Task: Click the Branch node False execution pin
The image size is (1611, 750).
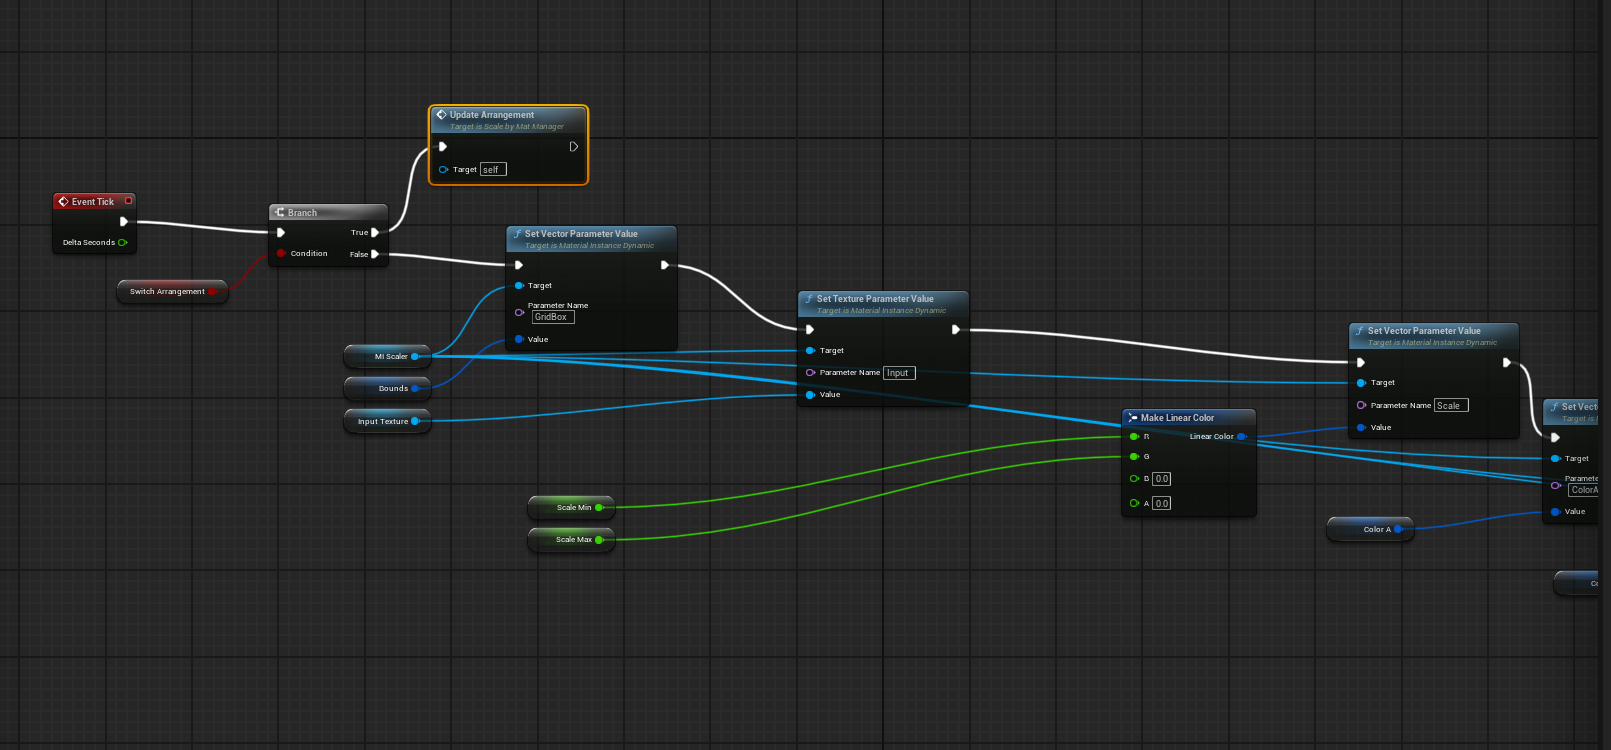Action: [375, 255]
